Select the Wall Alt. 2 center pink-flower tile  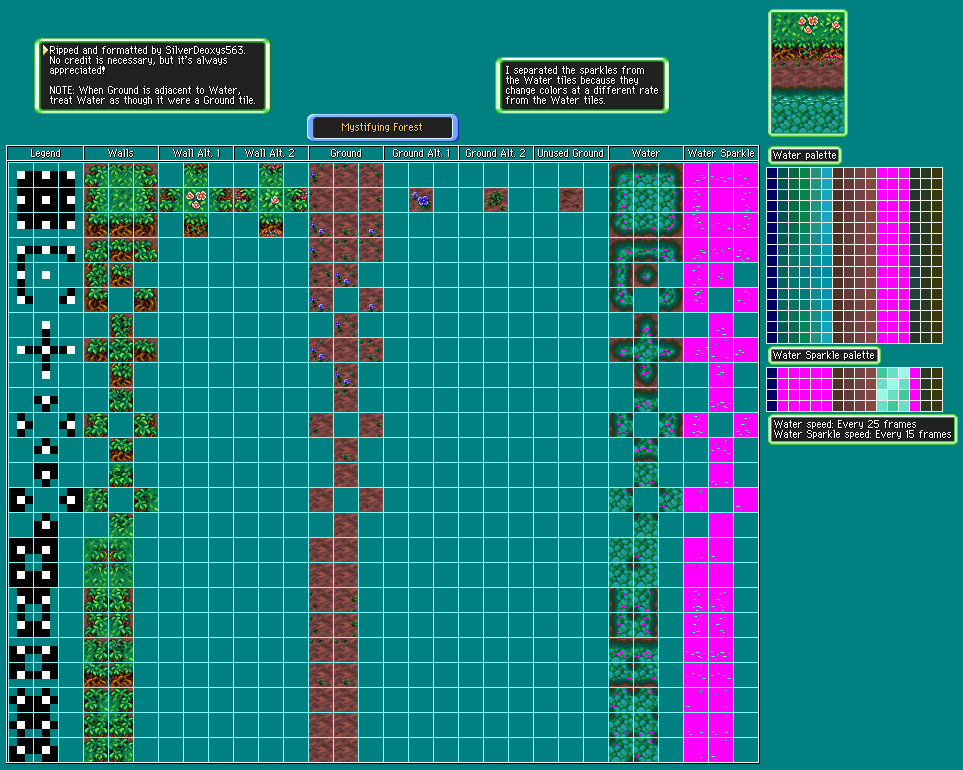point(271,200)
